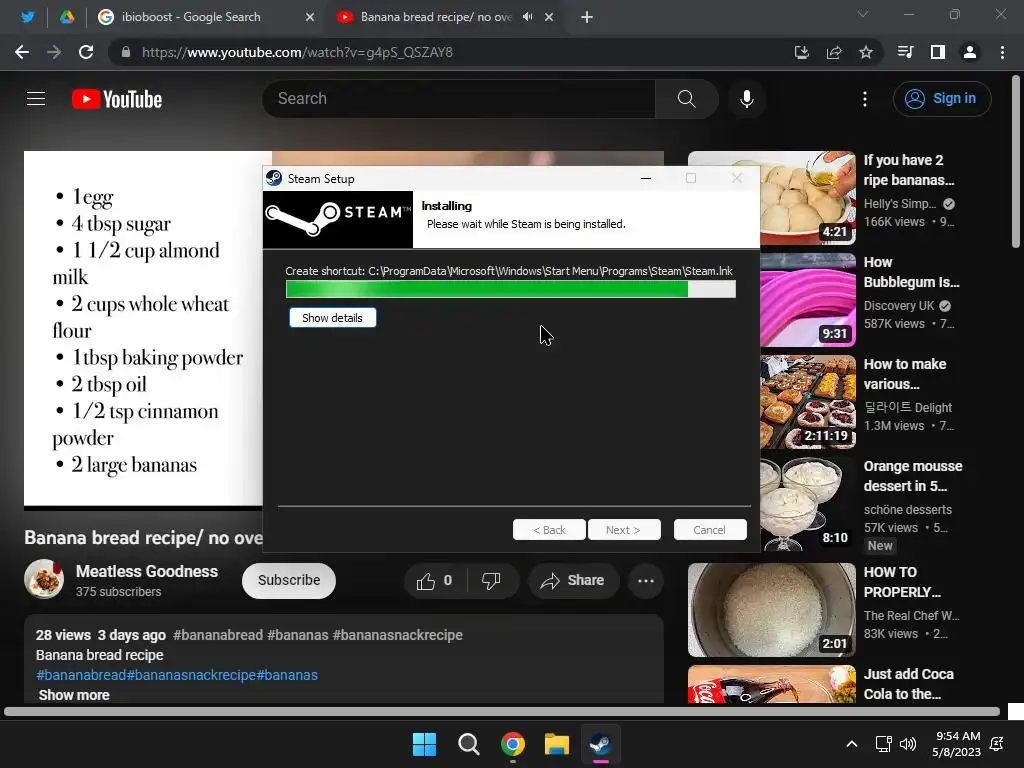The height and width of the screenshot is (768, 1024).
Task: Cancel the Steam Setup
Action: pos(710,530)
